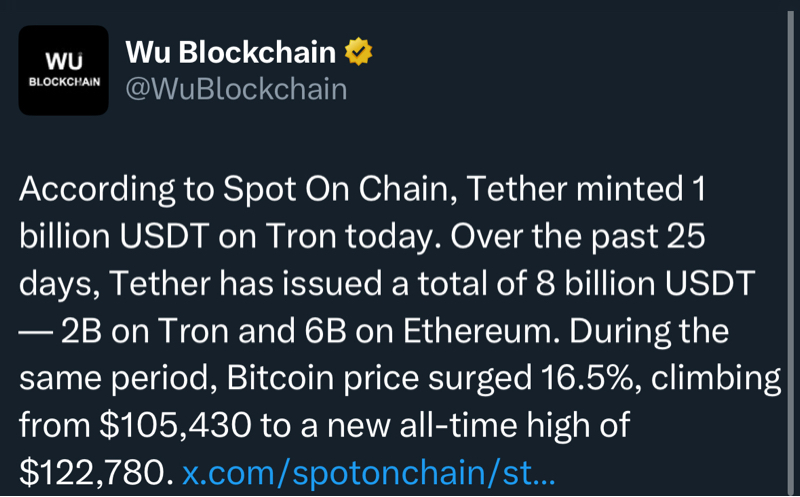Click the "$122,780" price

pyautogui.click(x=95, y=468)
